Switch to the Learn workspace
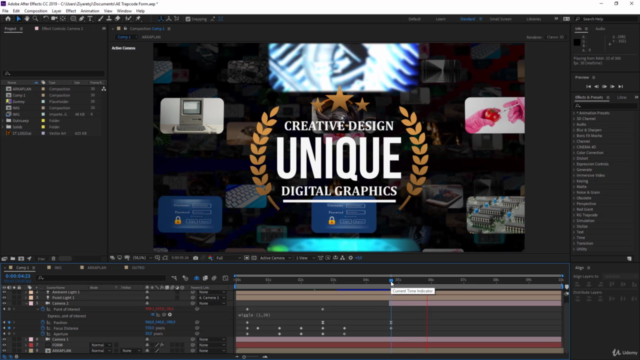 point(440,19)
